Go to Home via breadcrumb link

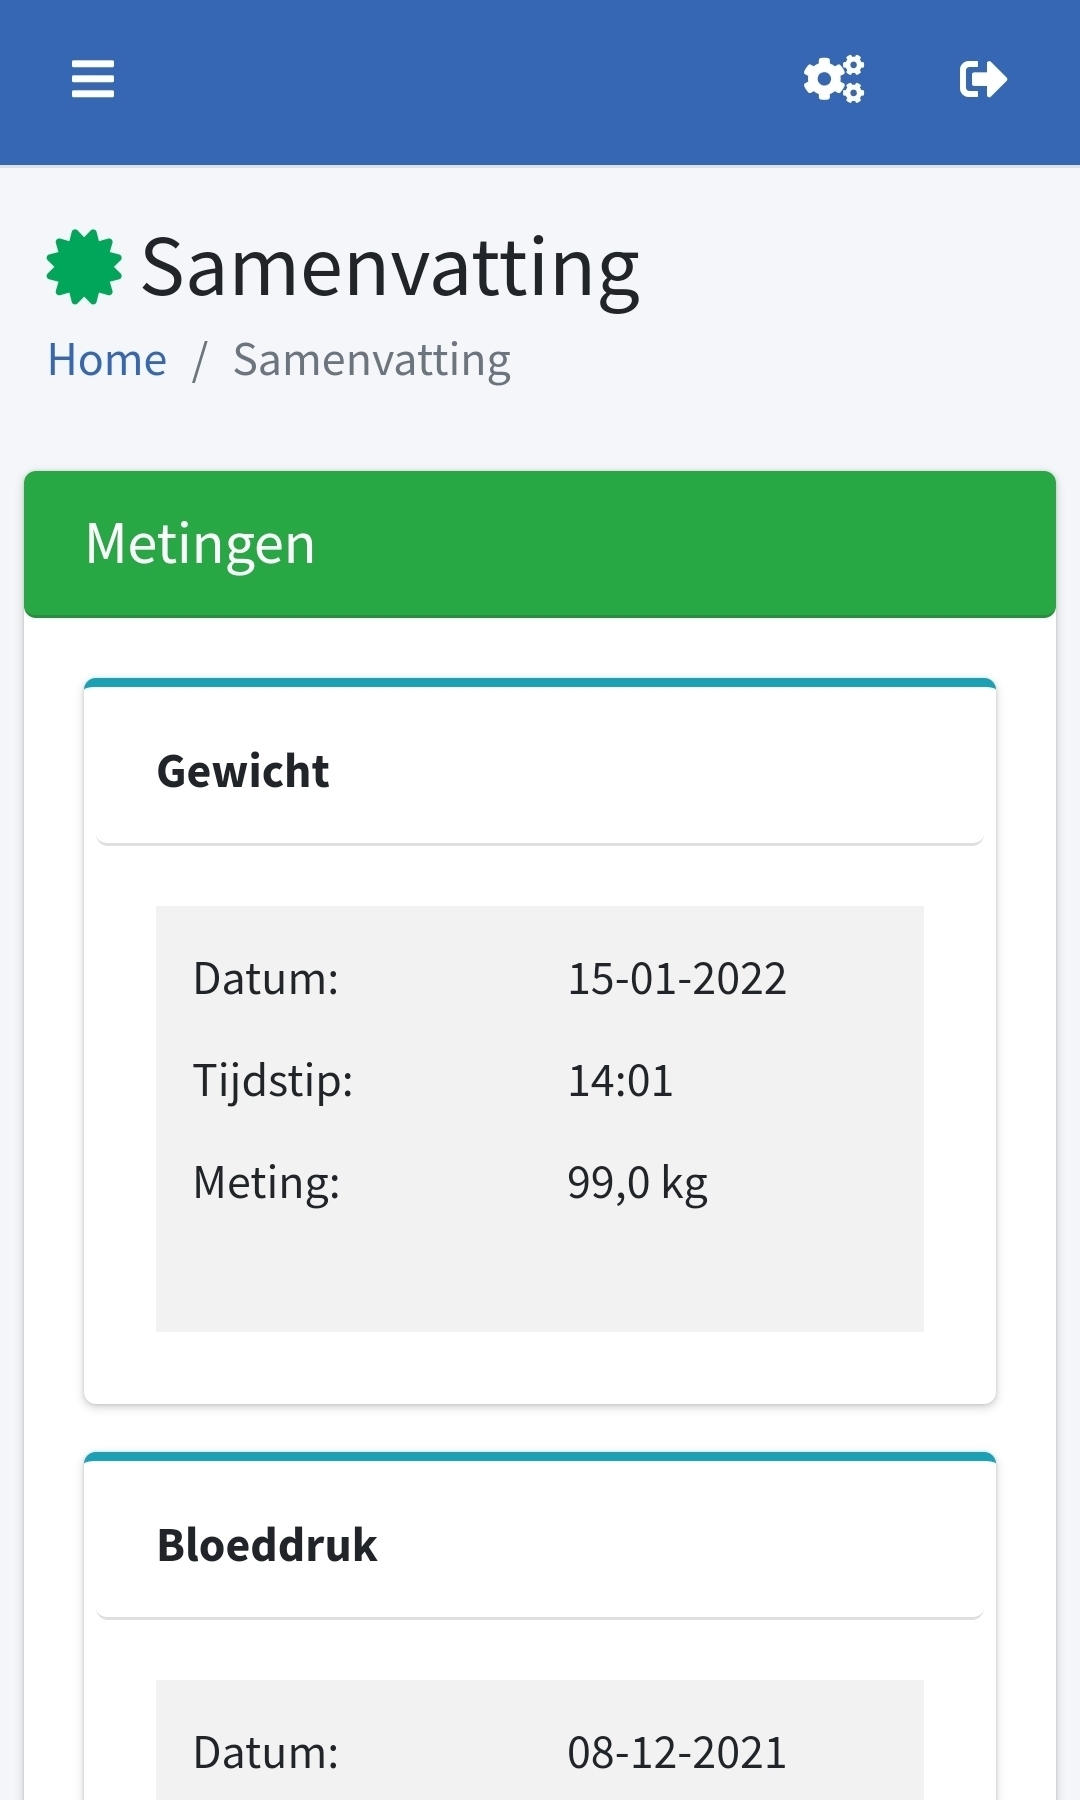107,360
